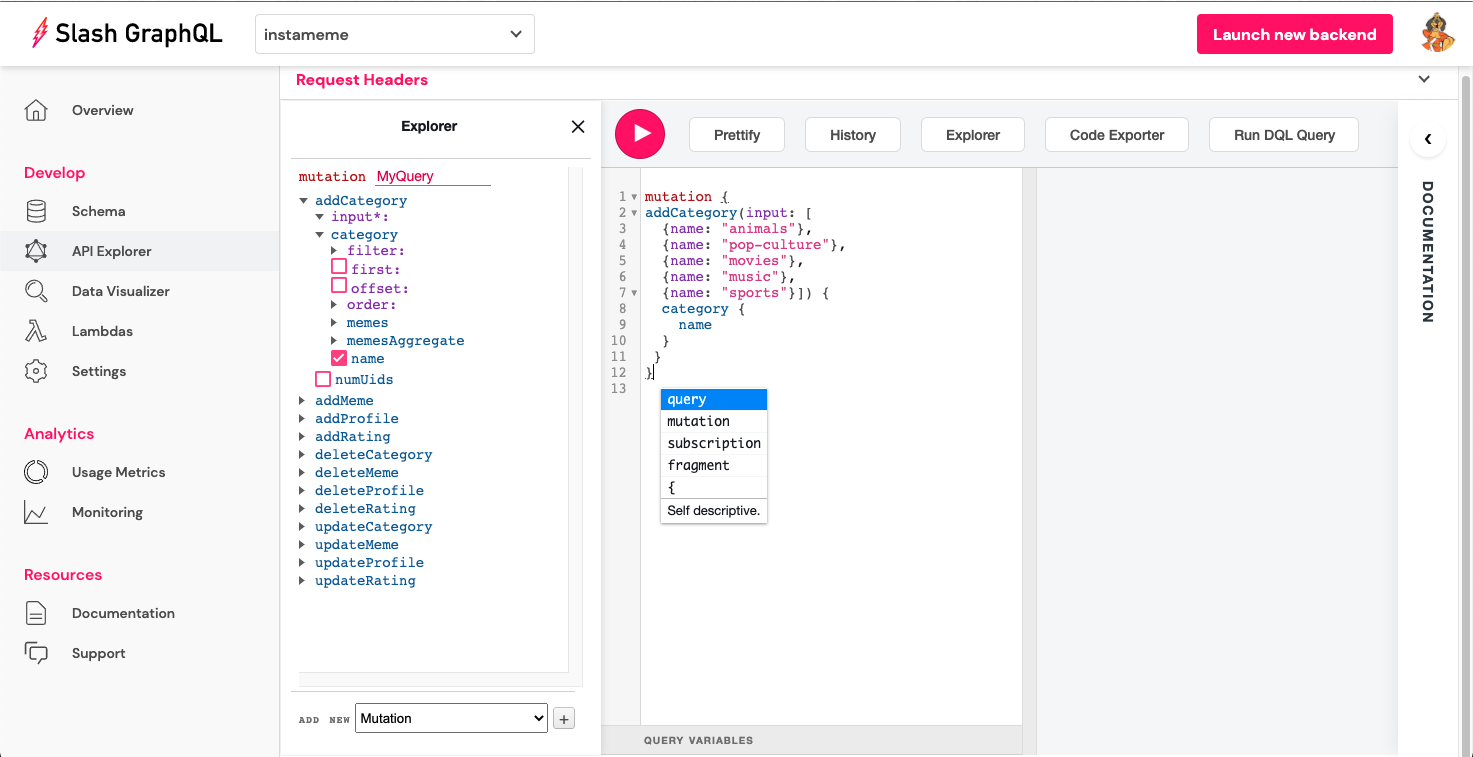The width and height of the screenshot is (1473, 757).
Task: Enable the 'first:' checkbox
Action: (x=339, y=268)
